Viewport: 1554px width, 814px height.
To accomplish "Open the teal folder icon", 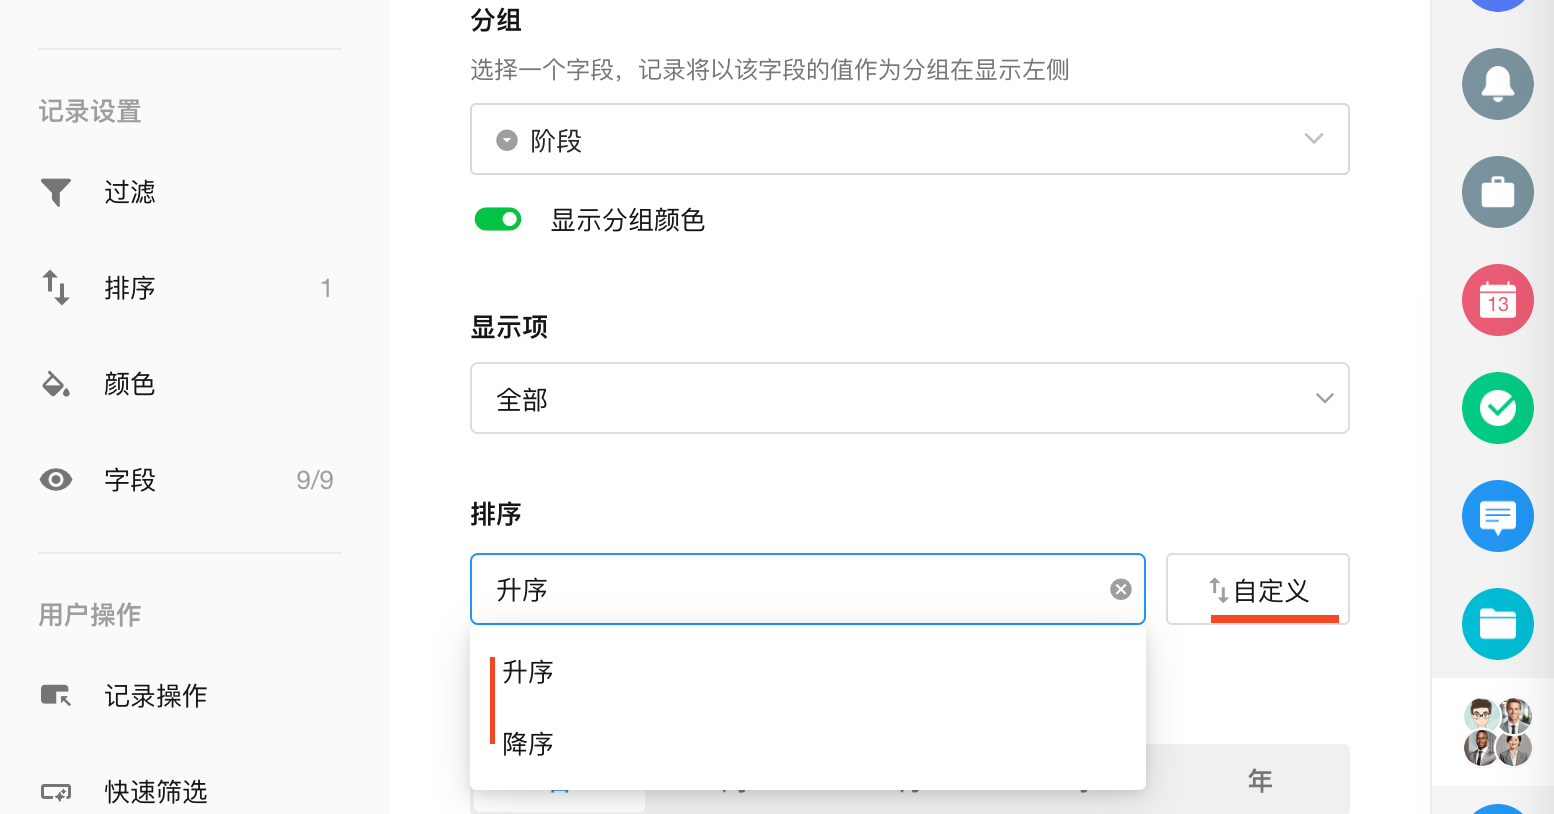I will [1497, 624].
